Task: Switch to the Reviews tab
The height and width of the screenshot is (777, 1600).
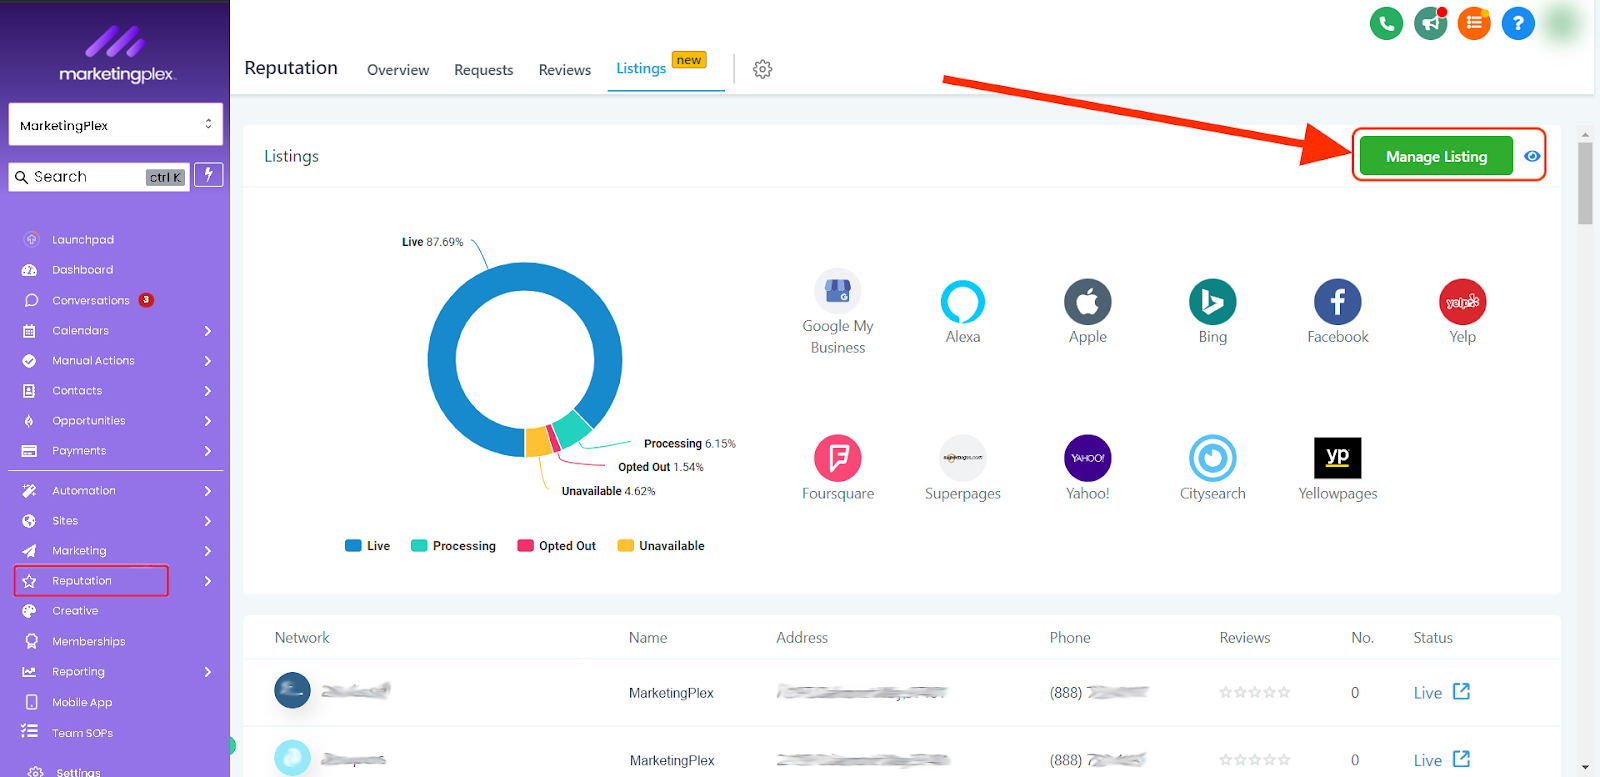Action: click(x=565, y=70)
